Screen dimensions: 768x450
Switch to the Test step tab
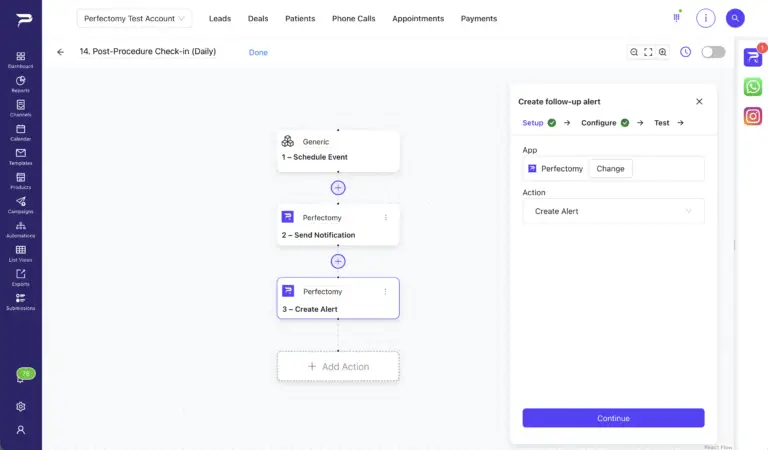(x=661, y=123)
